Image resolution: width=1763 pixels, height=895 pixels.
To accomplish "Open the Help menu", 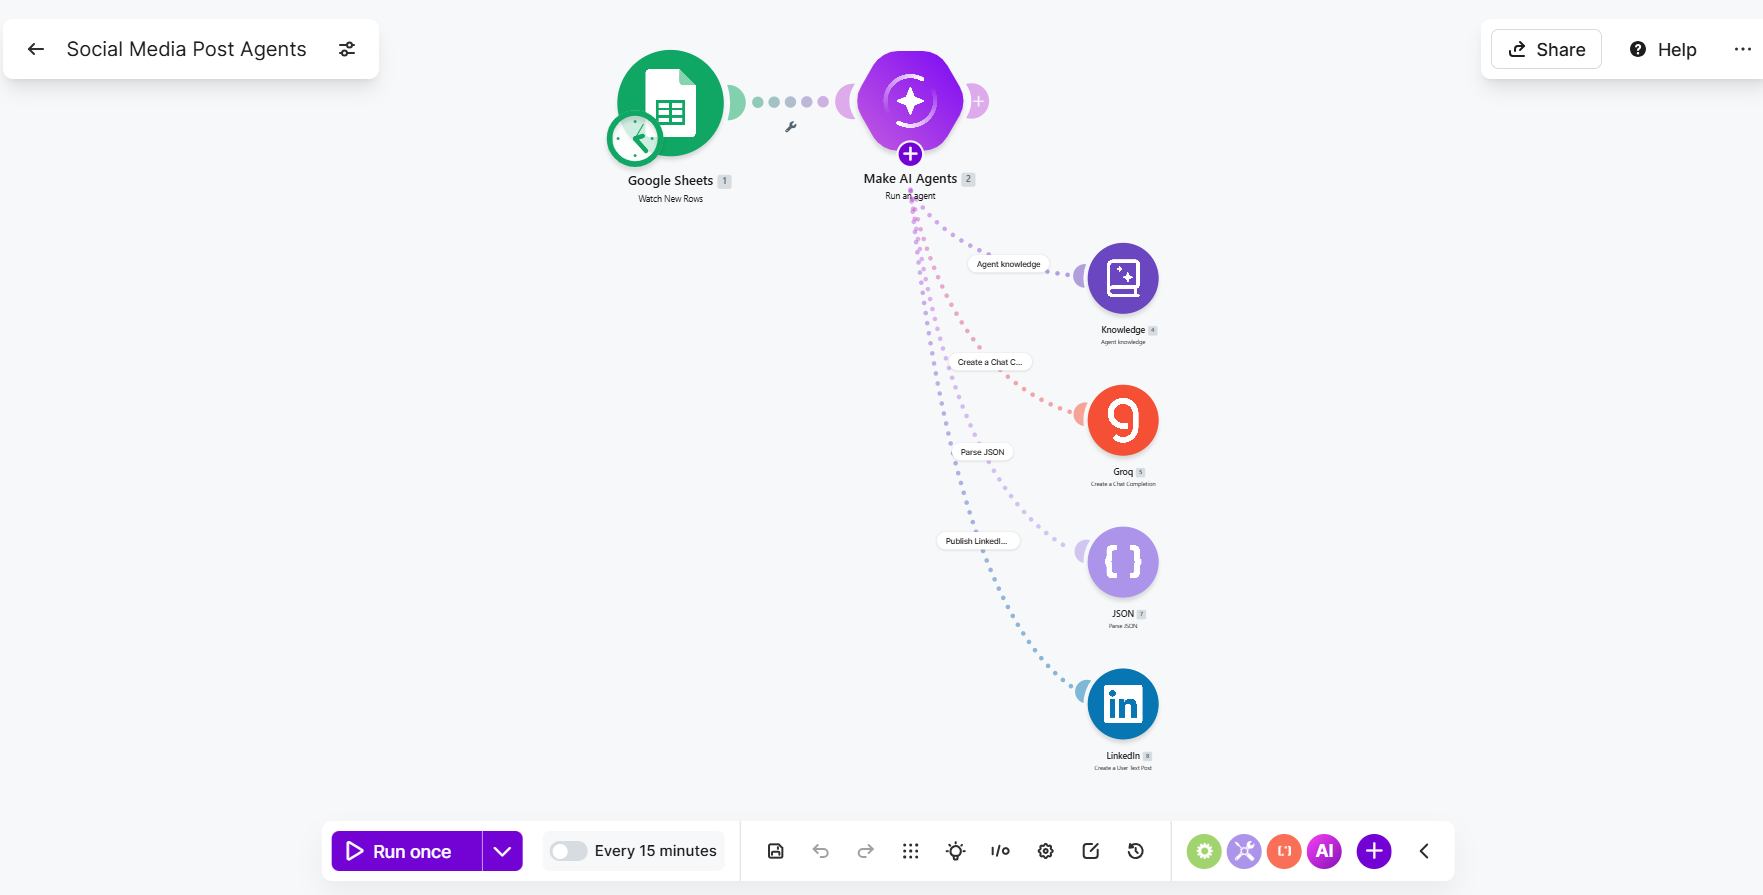I will [x=1664, y=49].
